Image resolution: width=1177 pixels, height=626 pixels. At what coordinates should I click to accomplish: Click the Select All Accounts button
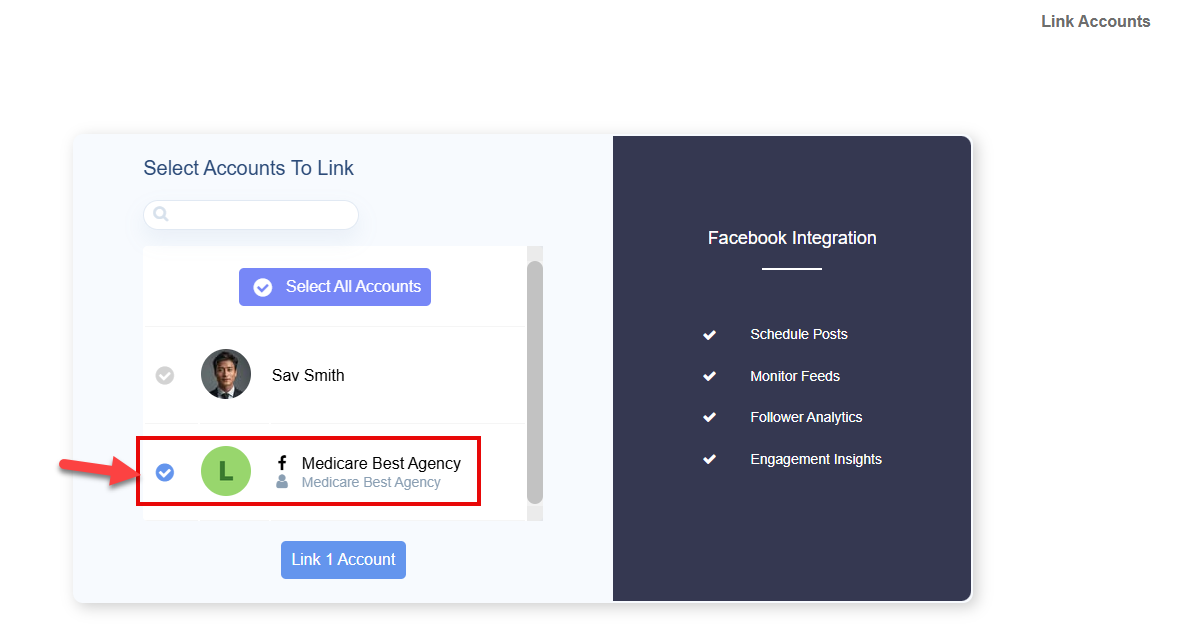(x=335, y=287)
